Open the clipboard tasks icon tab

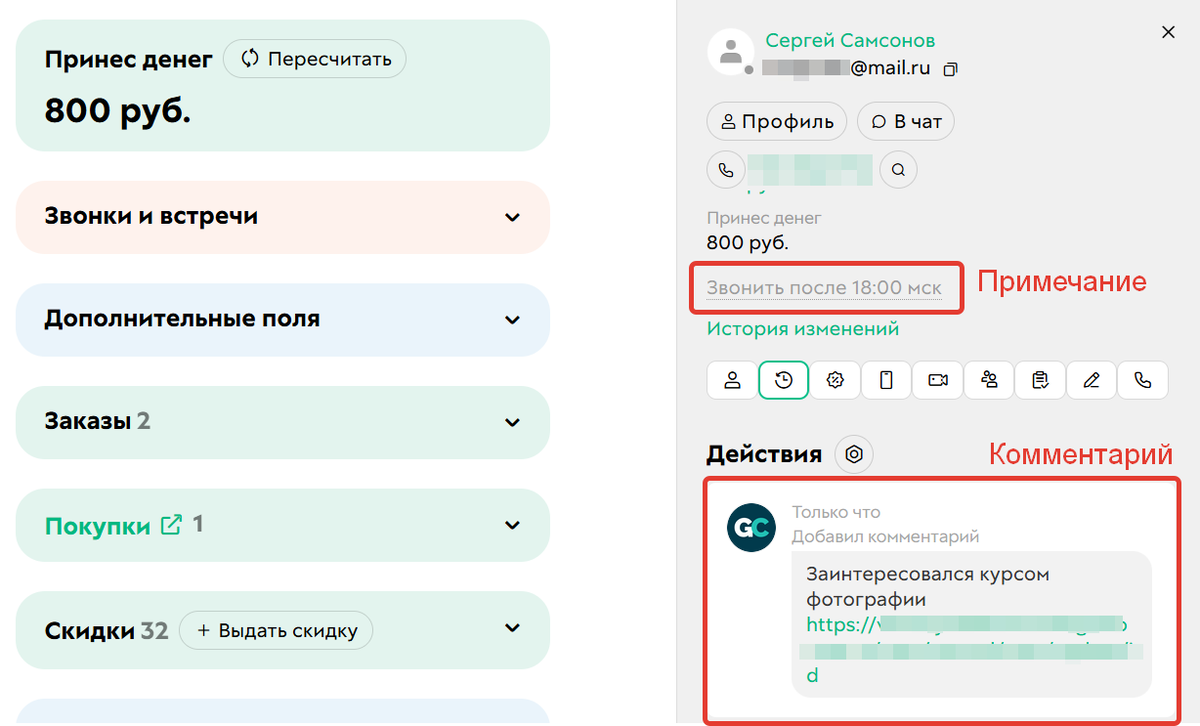click(1040, 380)
